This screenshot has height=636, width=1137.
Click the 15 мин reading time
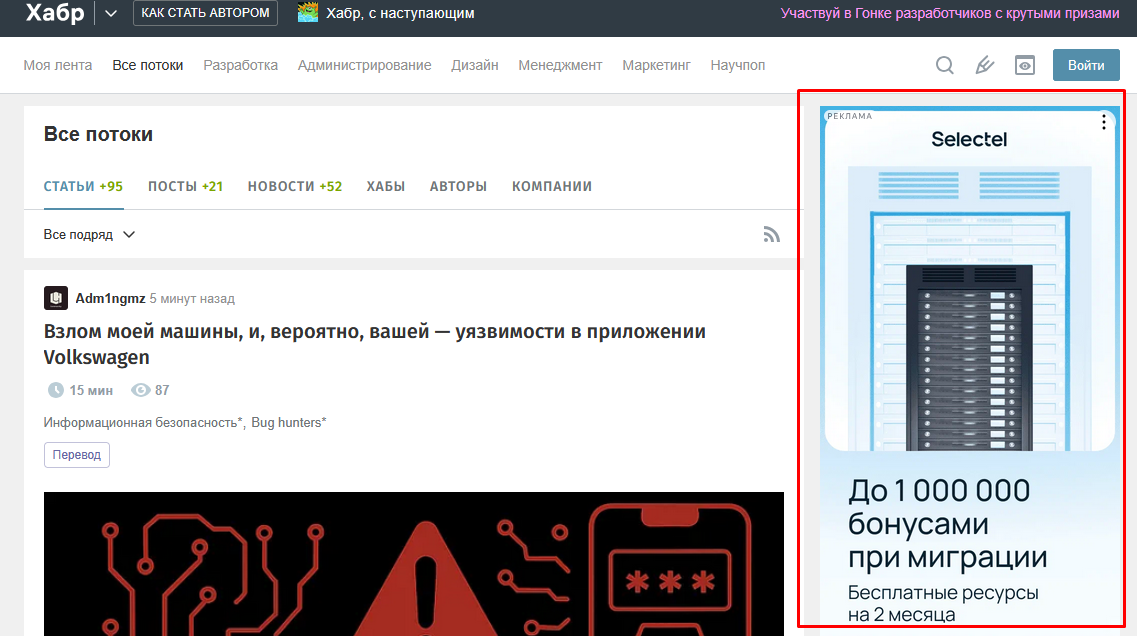[x=80, y=390]
